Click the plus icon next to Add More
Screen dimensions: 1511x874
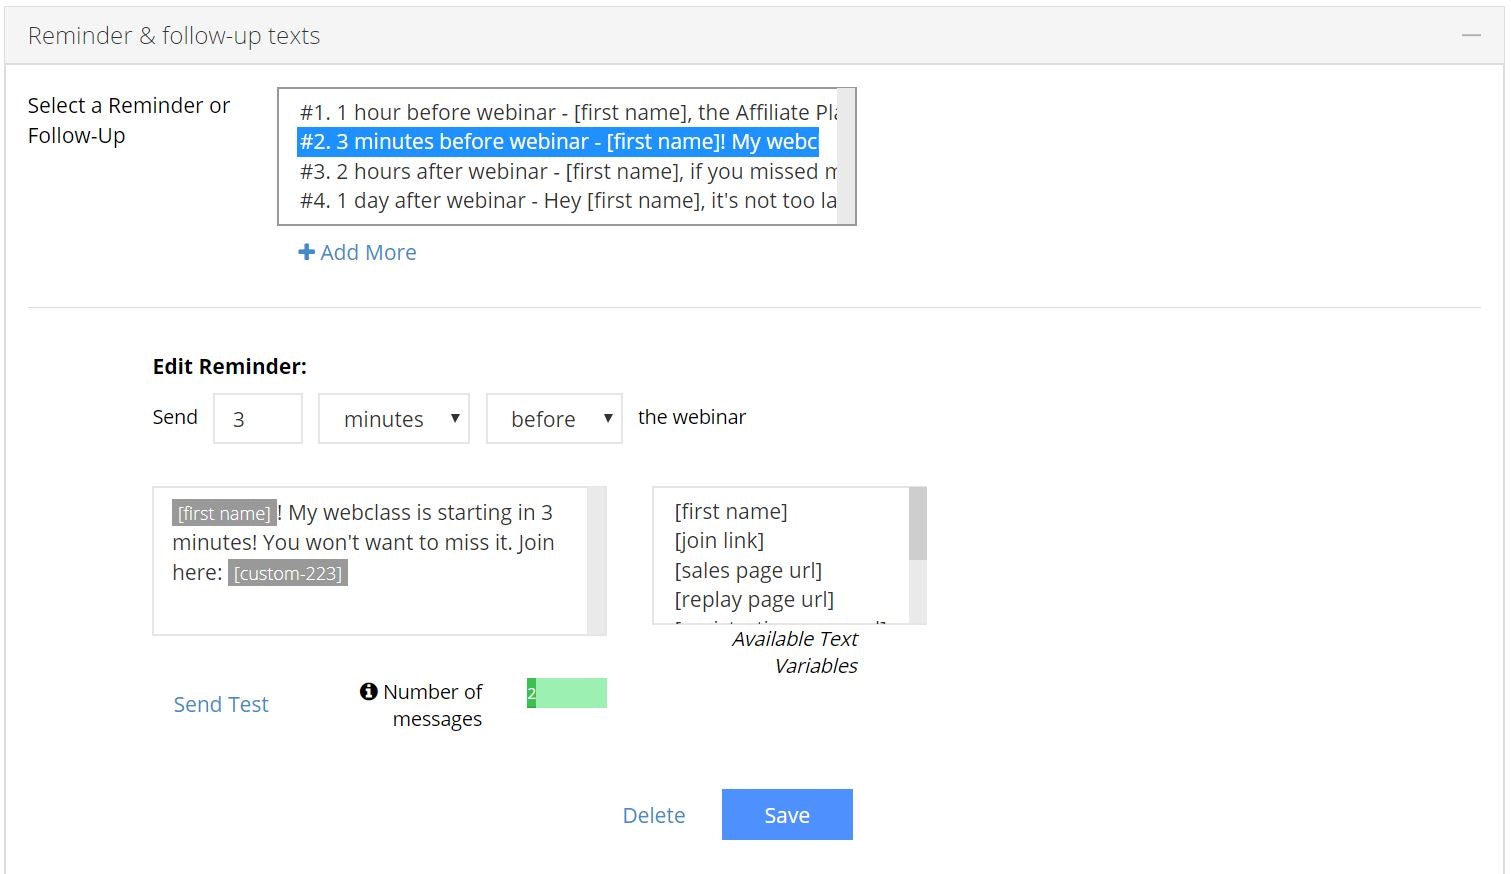click(306, 252)
